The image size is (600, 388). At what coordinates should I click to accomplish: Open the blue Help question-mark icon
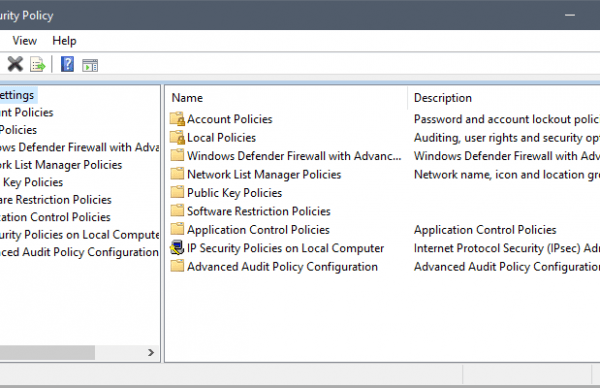pyautogui.click(x=67, y=64)
